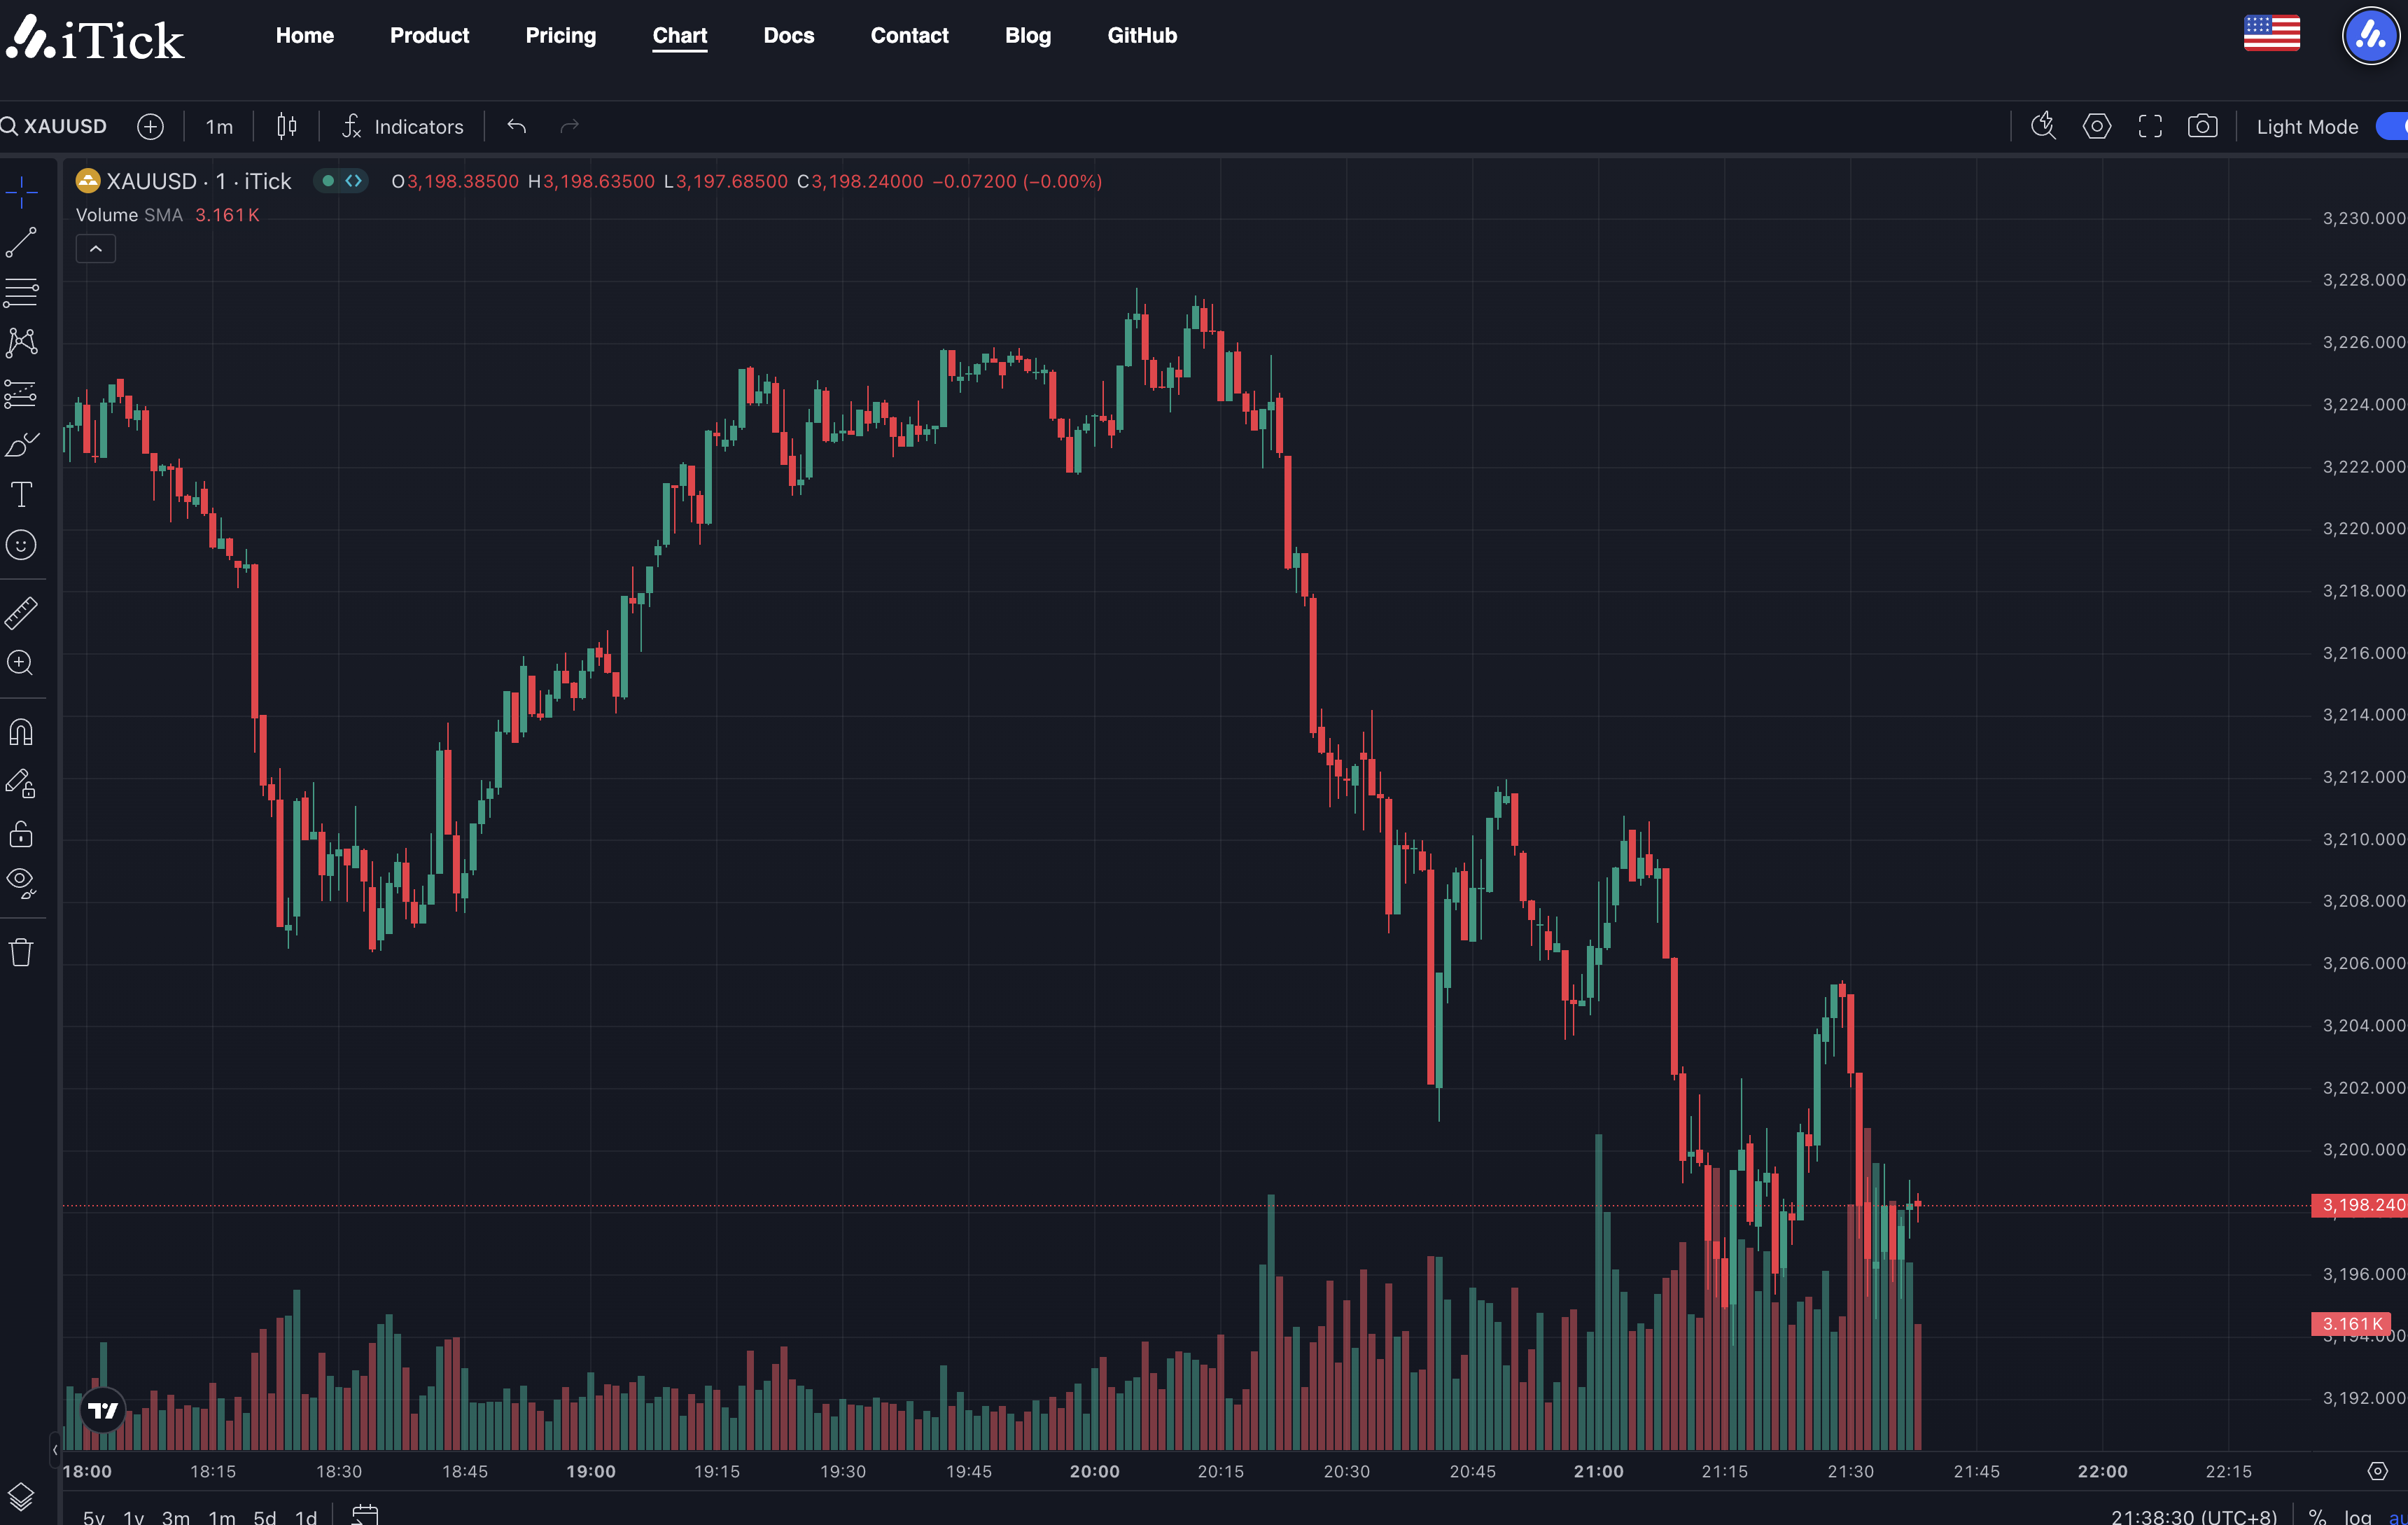Go to the Docs page
Screen dimensions: 2408x1525
(x=789, y=35)
